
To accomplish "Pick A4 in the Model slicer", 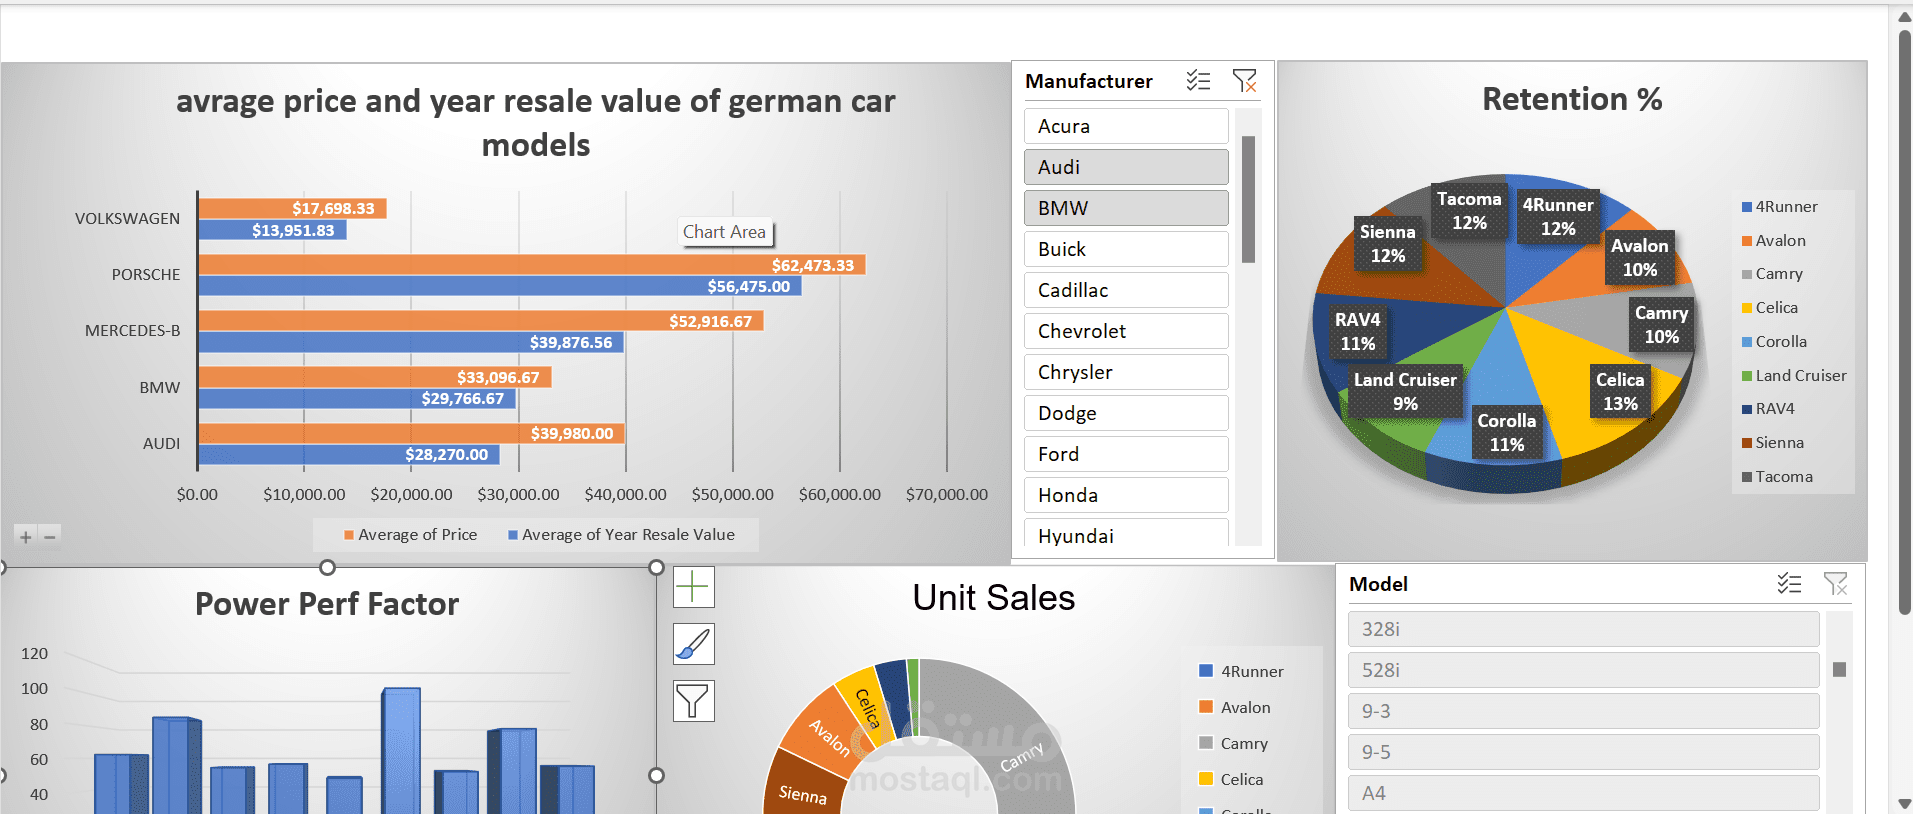I will [1583, 793].
